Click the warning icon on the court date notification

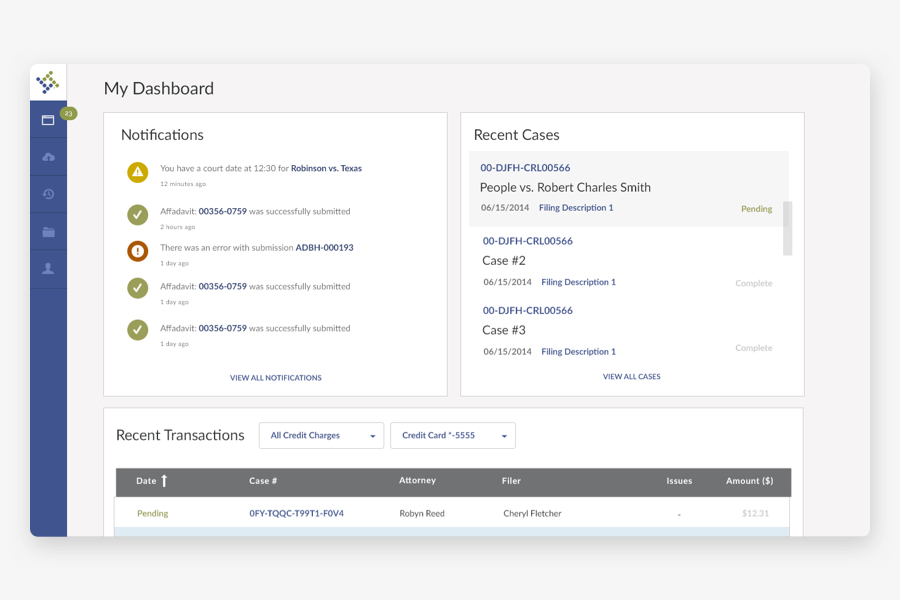click(x=138, y=172)
